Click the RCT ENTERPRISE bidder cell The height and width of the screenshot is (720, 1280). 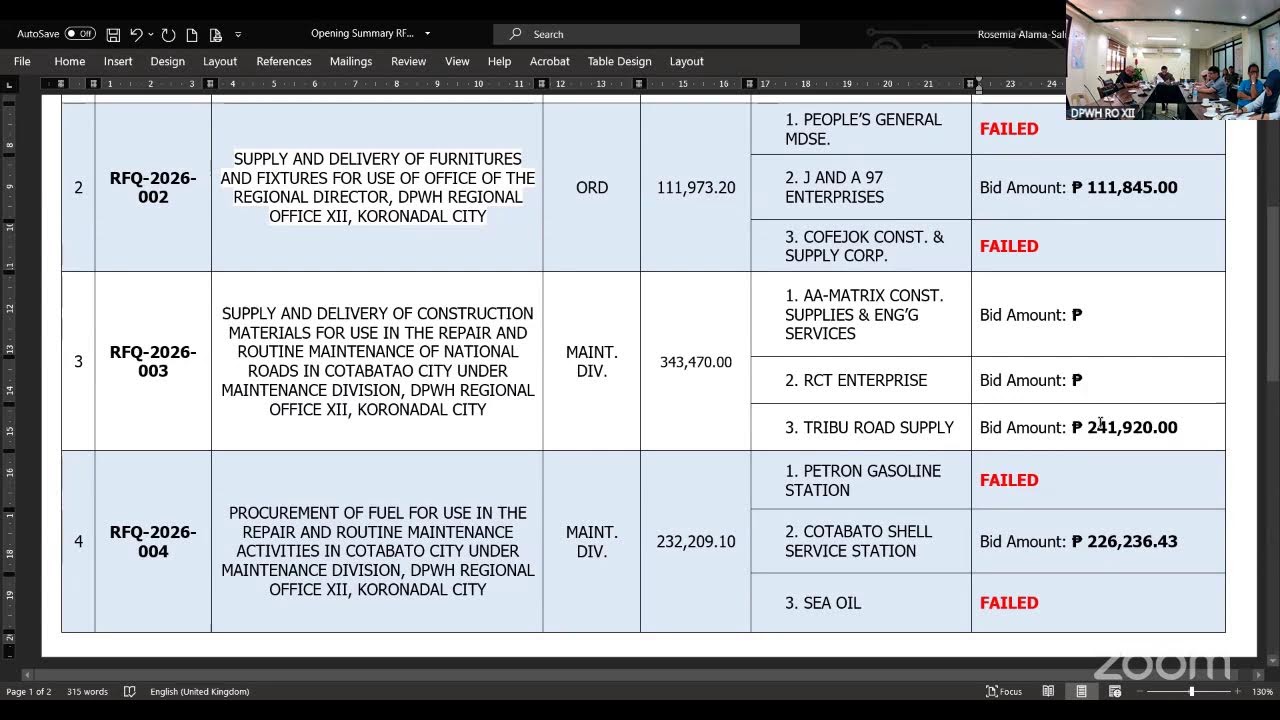point(861,380)
